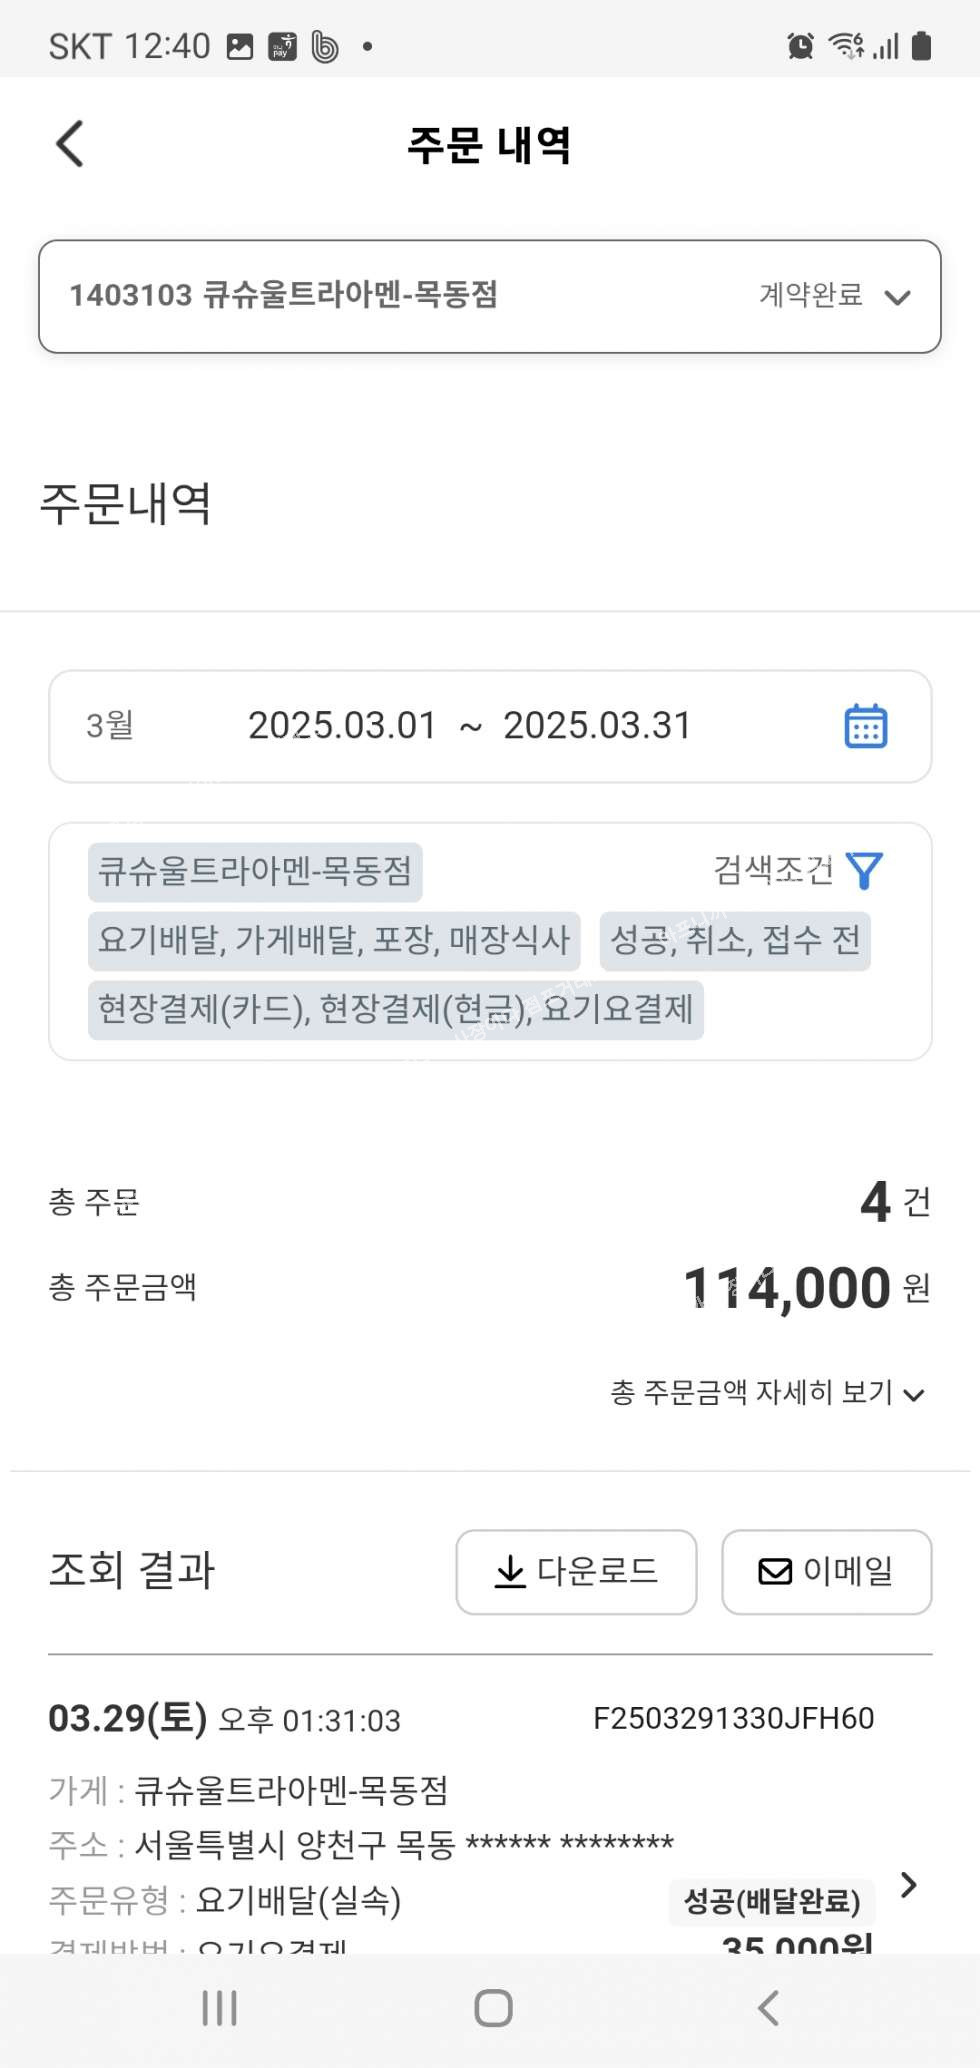The height and width of the screenshot is (2068, 980).
Task: Tap the back arrow in the header
Action: click(69, 143)
